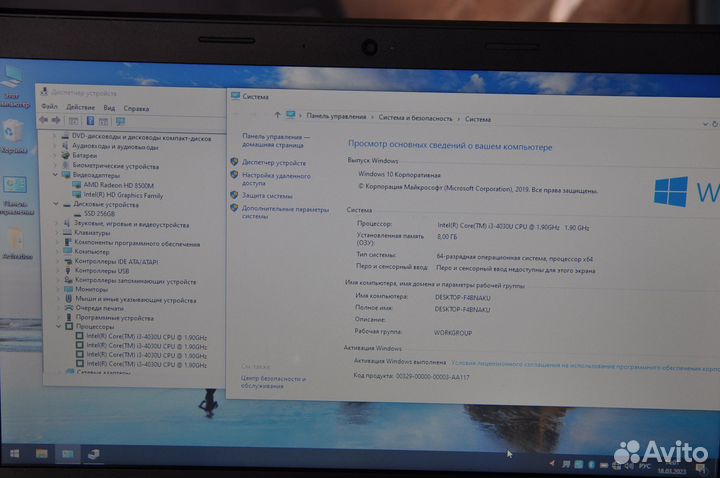This screenshot has height=478, width=720.
Task: Expand the Мониторы category
Action: coord(58,289)
